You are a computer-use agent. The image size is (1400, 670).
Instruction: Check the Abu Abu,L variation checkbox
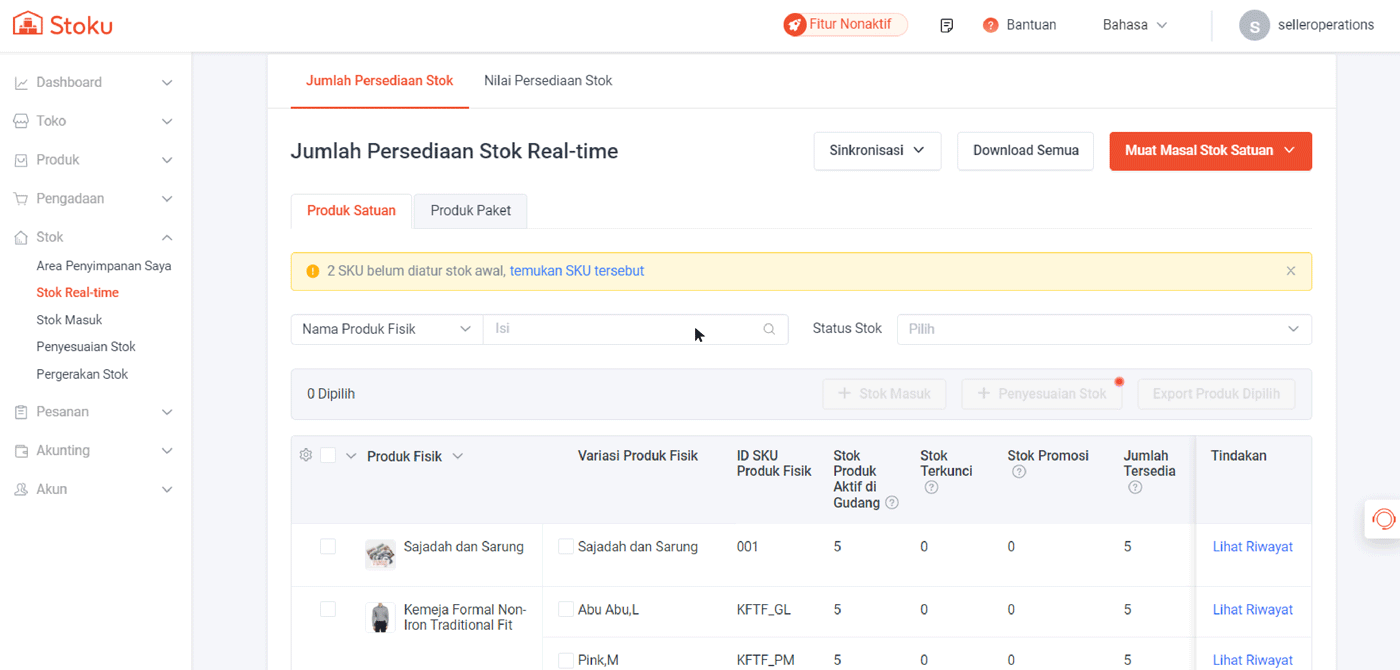pyautogui.click(x=566, y=610)
